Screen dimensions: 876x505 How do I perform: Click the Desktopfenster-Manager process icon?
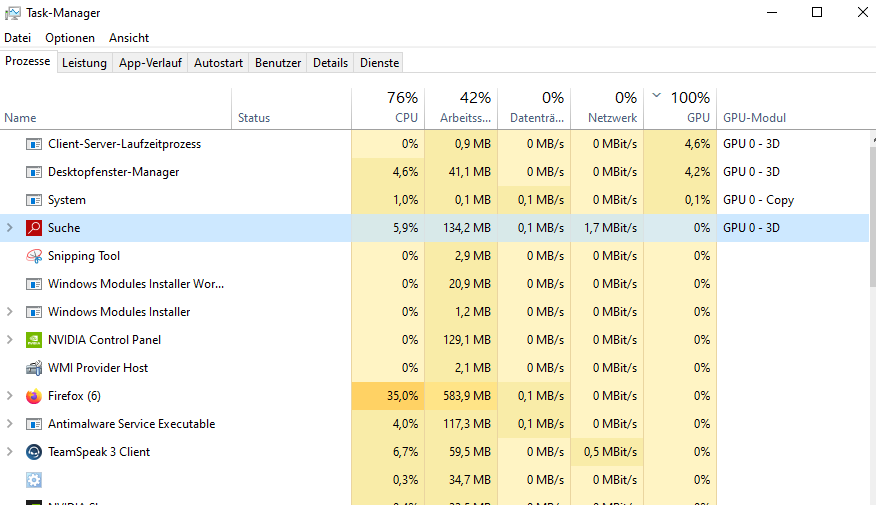34,172
